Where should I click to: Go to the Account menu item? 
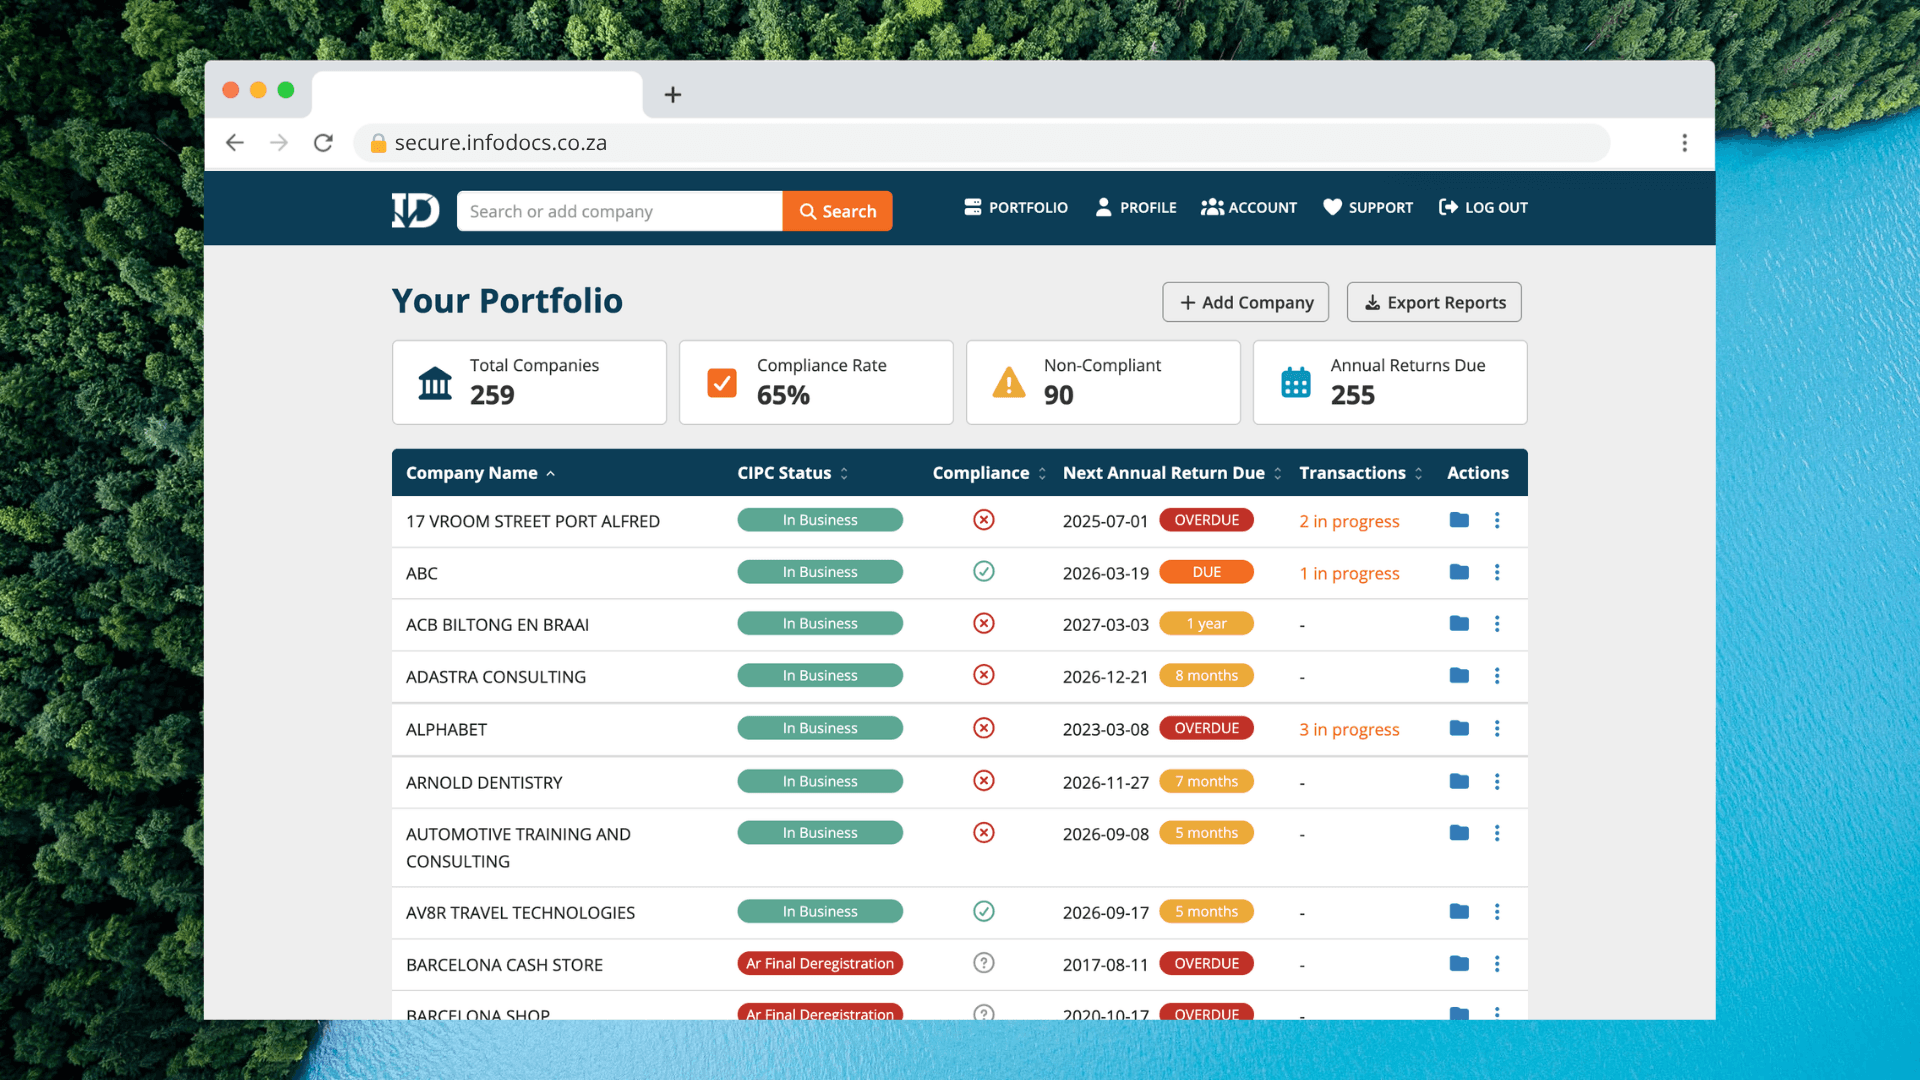tap(1249, 208)
